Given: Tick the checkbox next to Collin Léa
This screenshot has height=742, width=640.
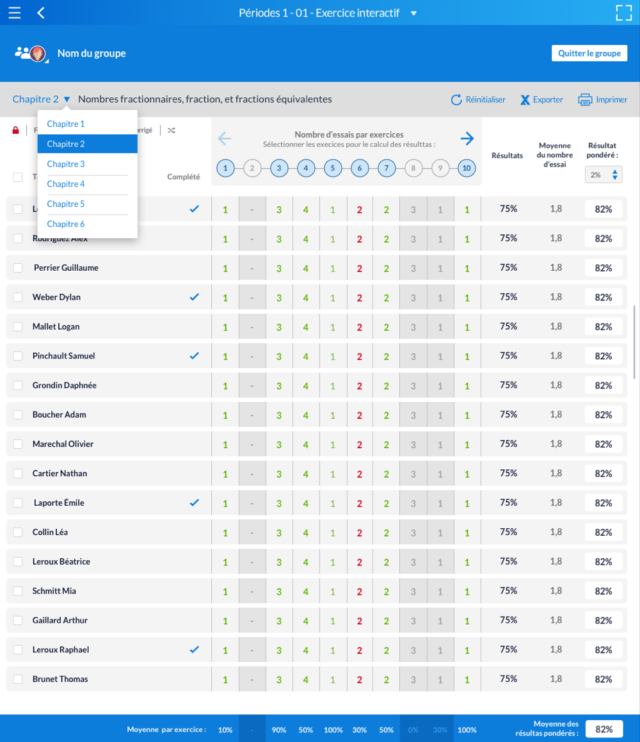Looking at the screenshot, I should point(17,532).
